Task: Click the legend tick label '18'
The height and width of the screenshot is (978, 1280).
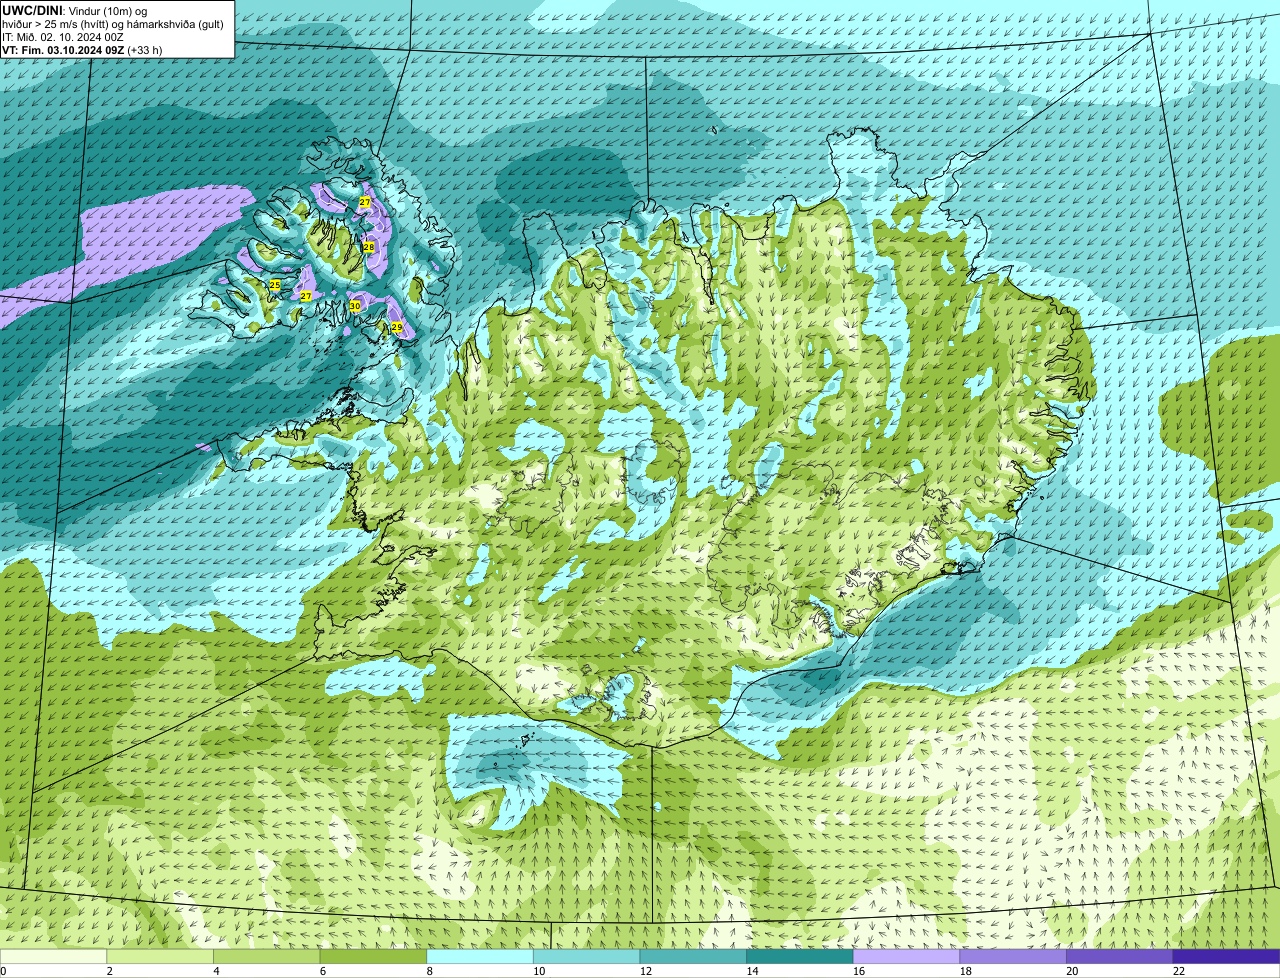Action: (966, 971)
